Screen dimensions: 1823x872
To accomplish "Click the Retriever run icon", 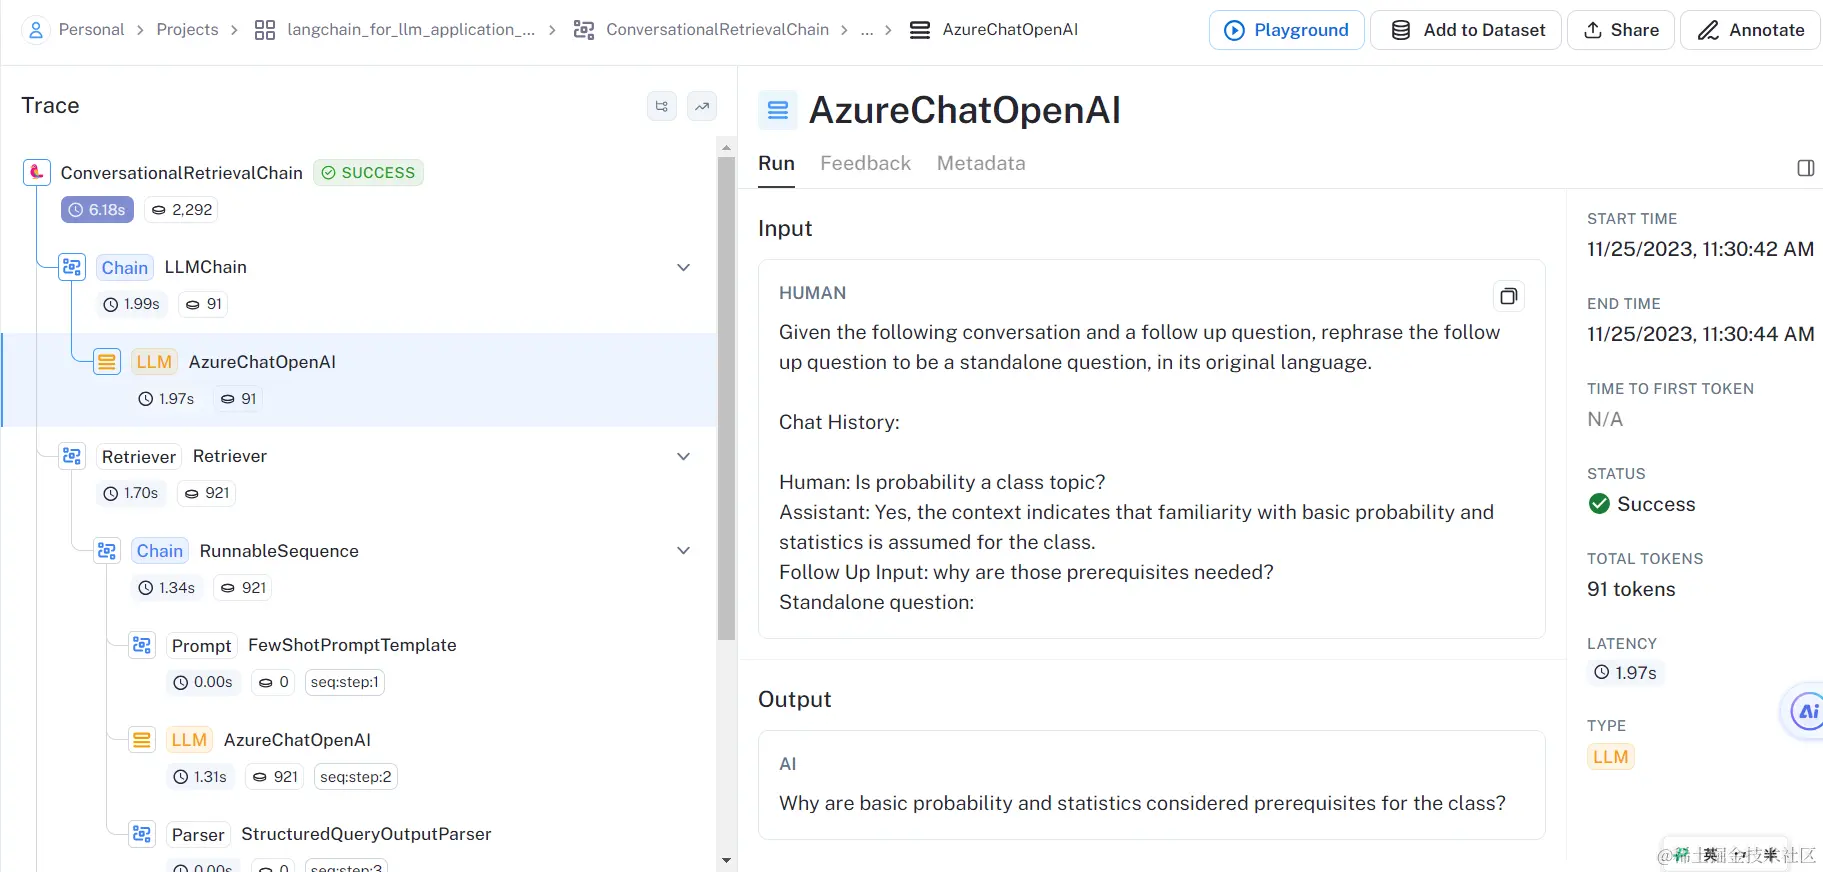I will pyautogui.click(x=72, y=456).
